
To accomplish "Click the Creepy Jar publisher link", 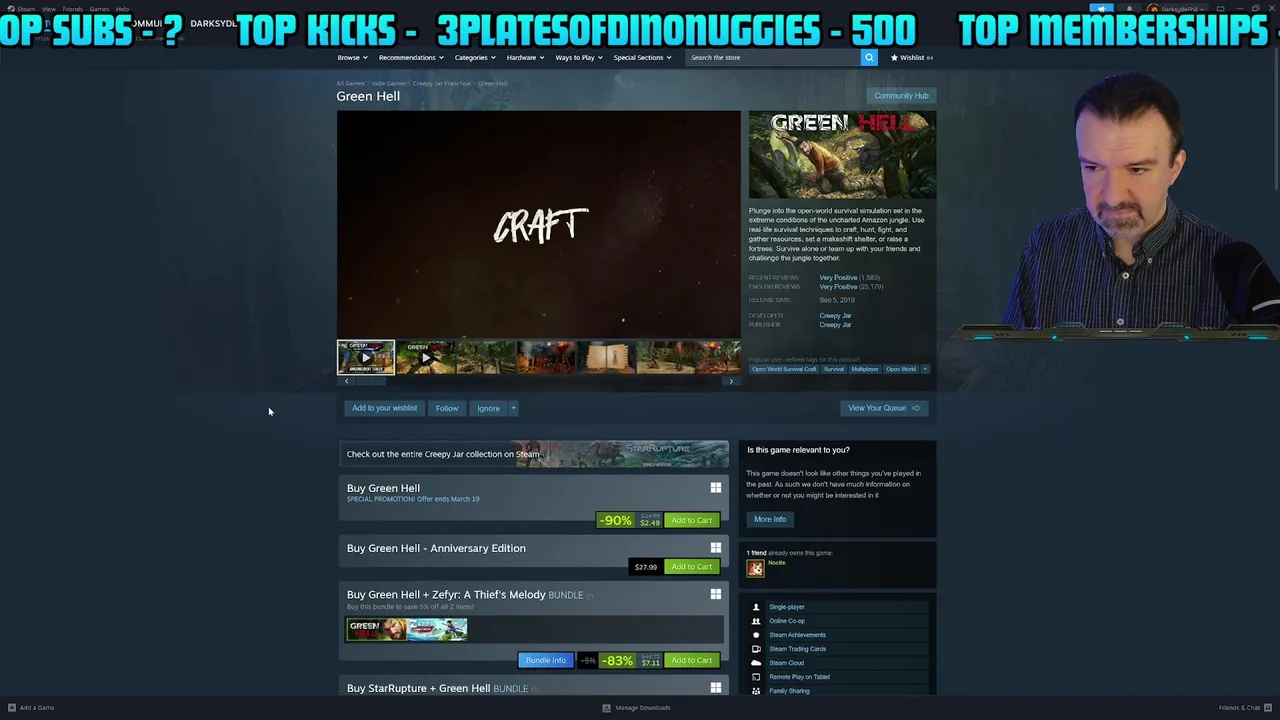I will (x=835, y=325).
